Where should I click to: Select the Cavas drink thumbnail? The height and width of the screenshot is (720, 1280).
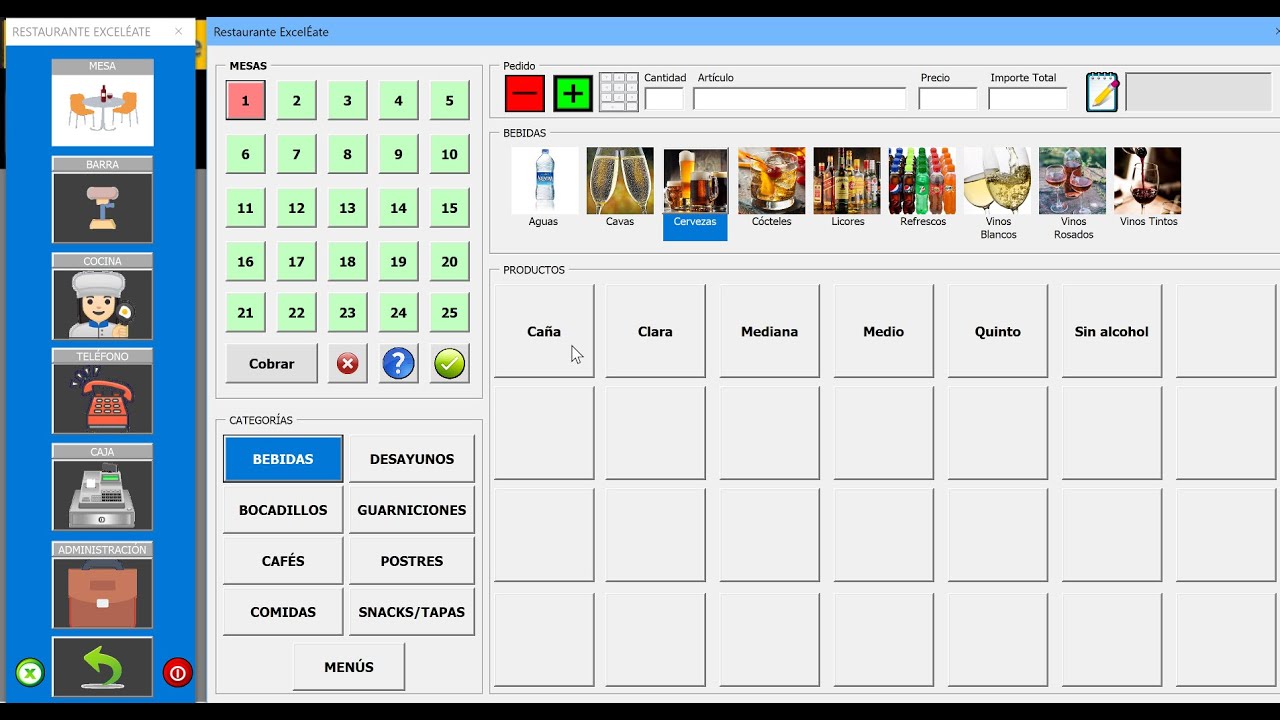620,181
